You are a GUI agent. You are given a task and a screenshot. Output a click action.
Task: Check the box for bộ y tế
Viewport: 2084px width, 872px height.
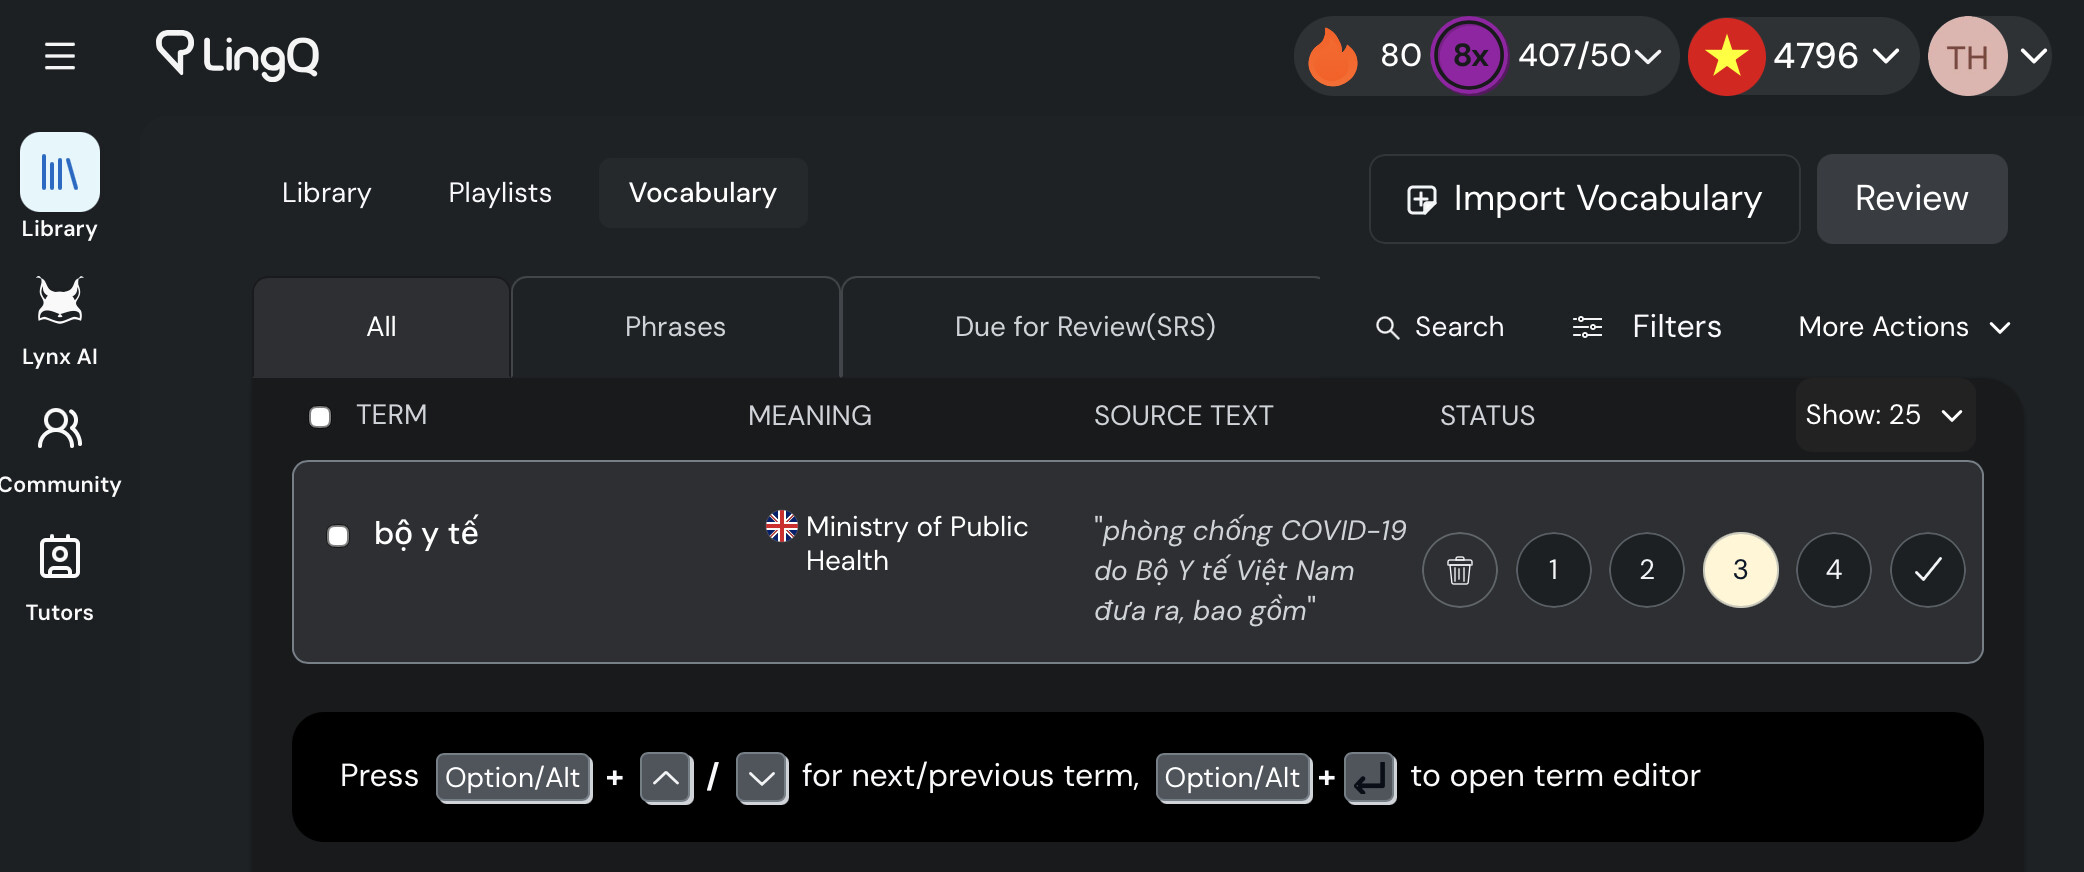pos(338,536)
